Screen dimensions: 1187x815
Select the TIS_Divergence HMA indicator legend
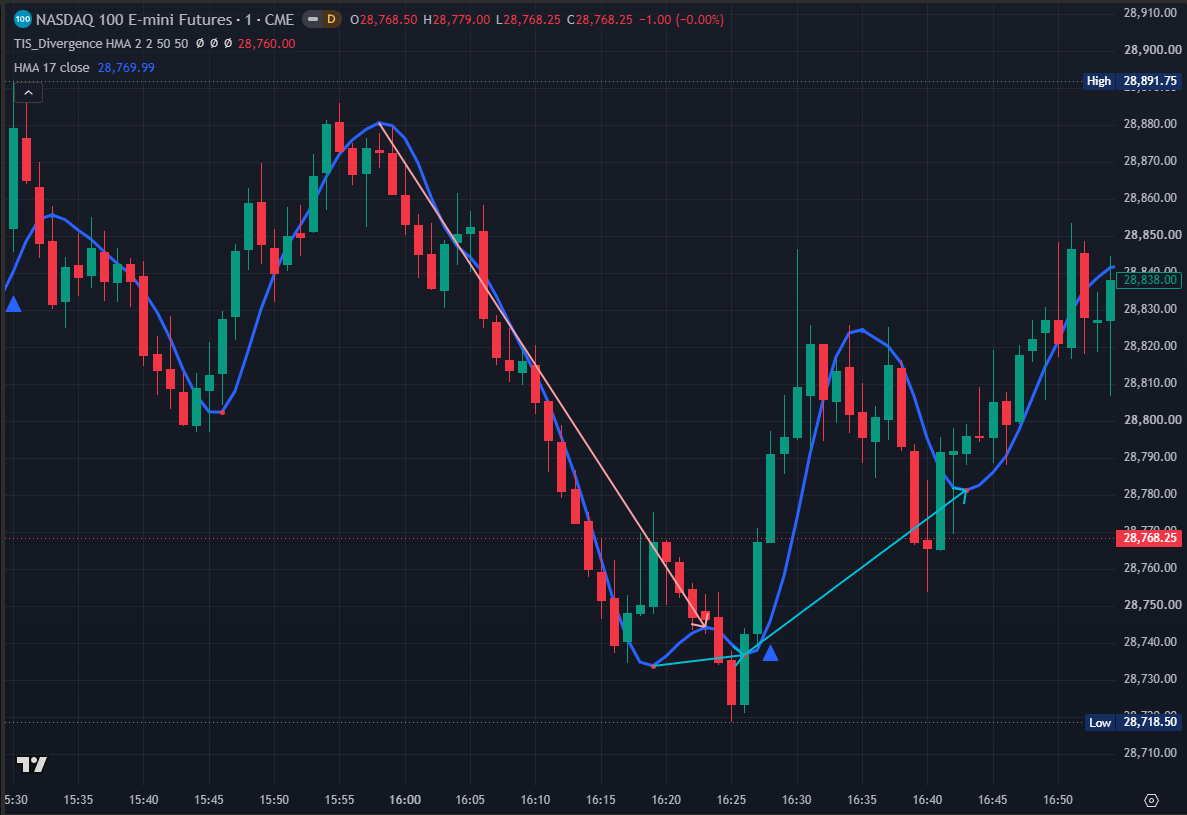pos(101,44)
